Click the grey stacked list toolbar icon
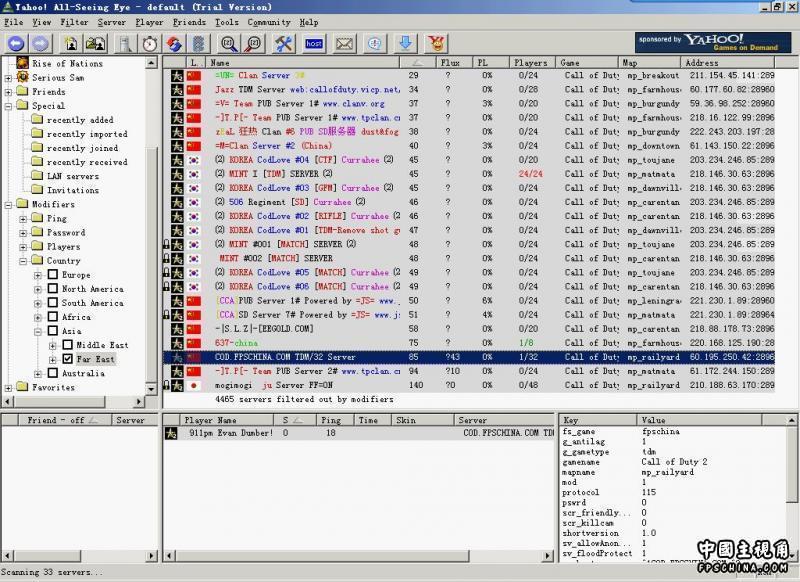Viewport: 800px width, 582px height. point(198,44)
